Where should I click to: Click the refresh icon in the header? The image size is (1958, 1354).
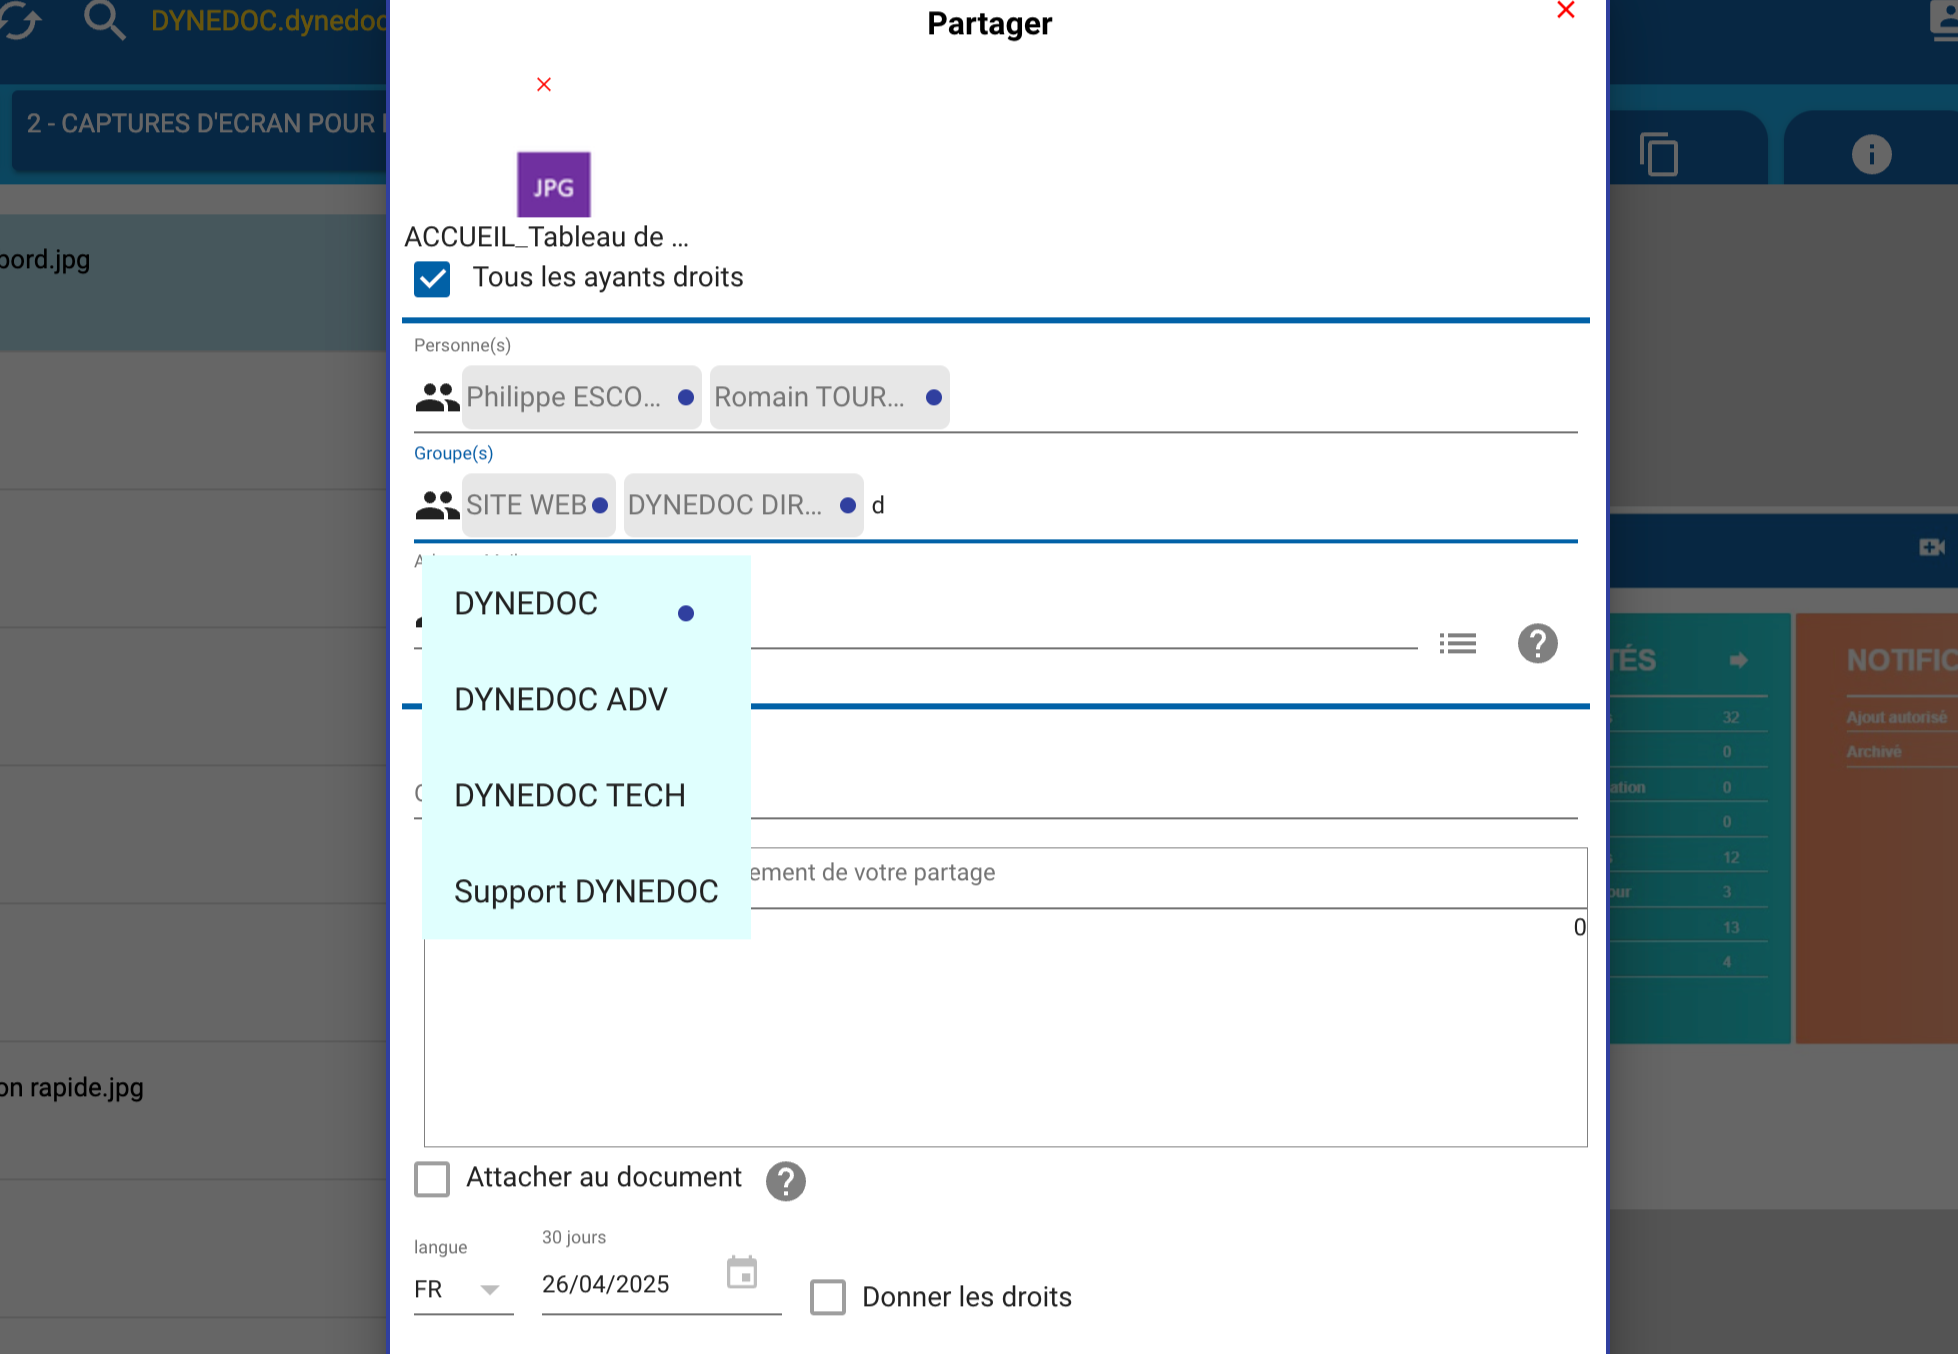[20, 20]
